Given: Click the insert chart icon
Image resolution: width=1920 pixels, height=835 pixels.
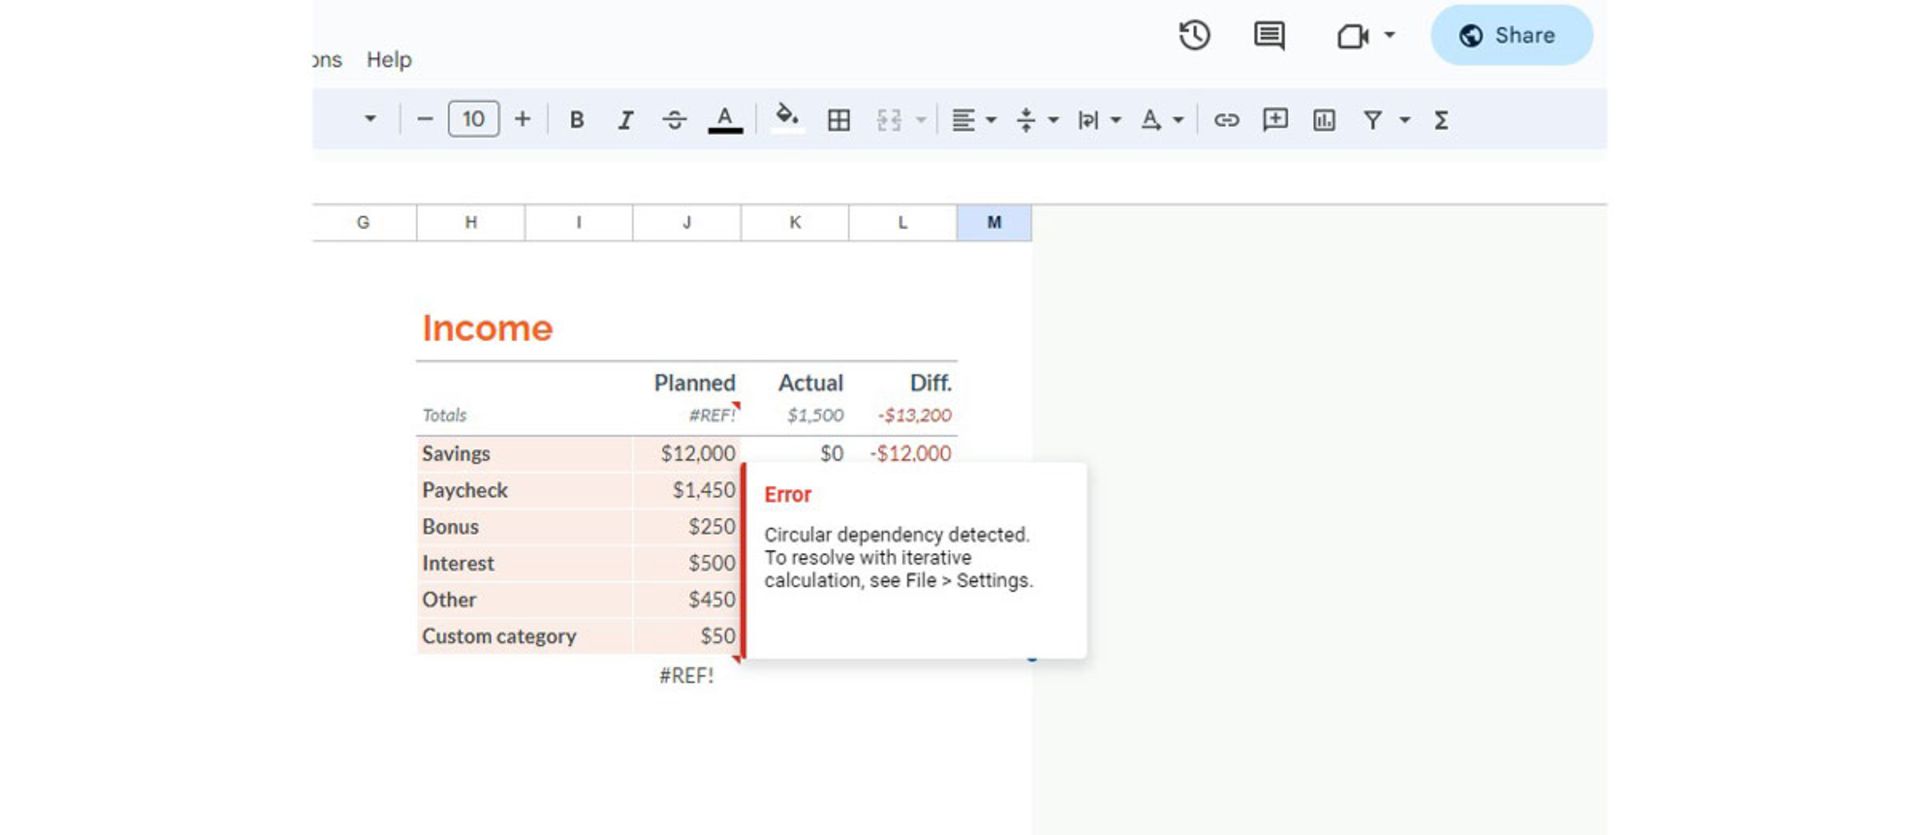Looking at the screenshot, I should pyautogui.click(x=1324, y=120).
